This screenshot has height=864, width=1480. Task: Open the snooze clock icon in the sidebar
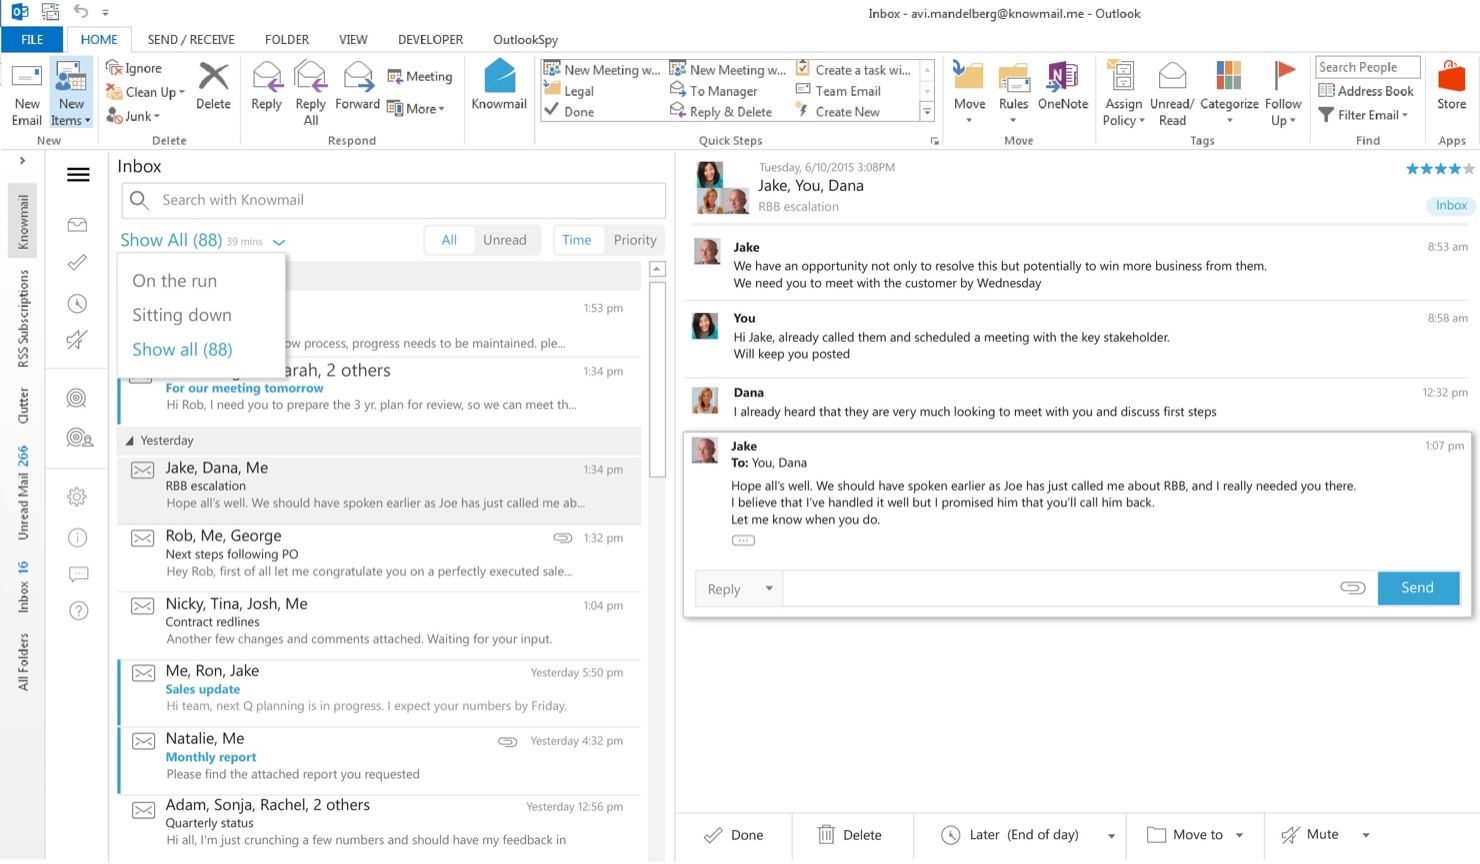pos(77,303)
